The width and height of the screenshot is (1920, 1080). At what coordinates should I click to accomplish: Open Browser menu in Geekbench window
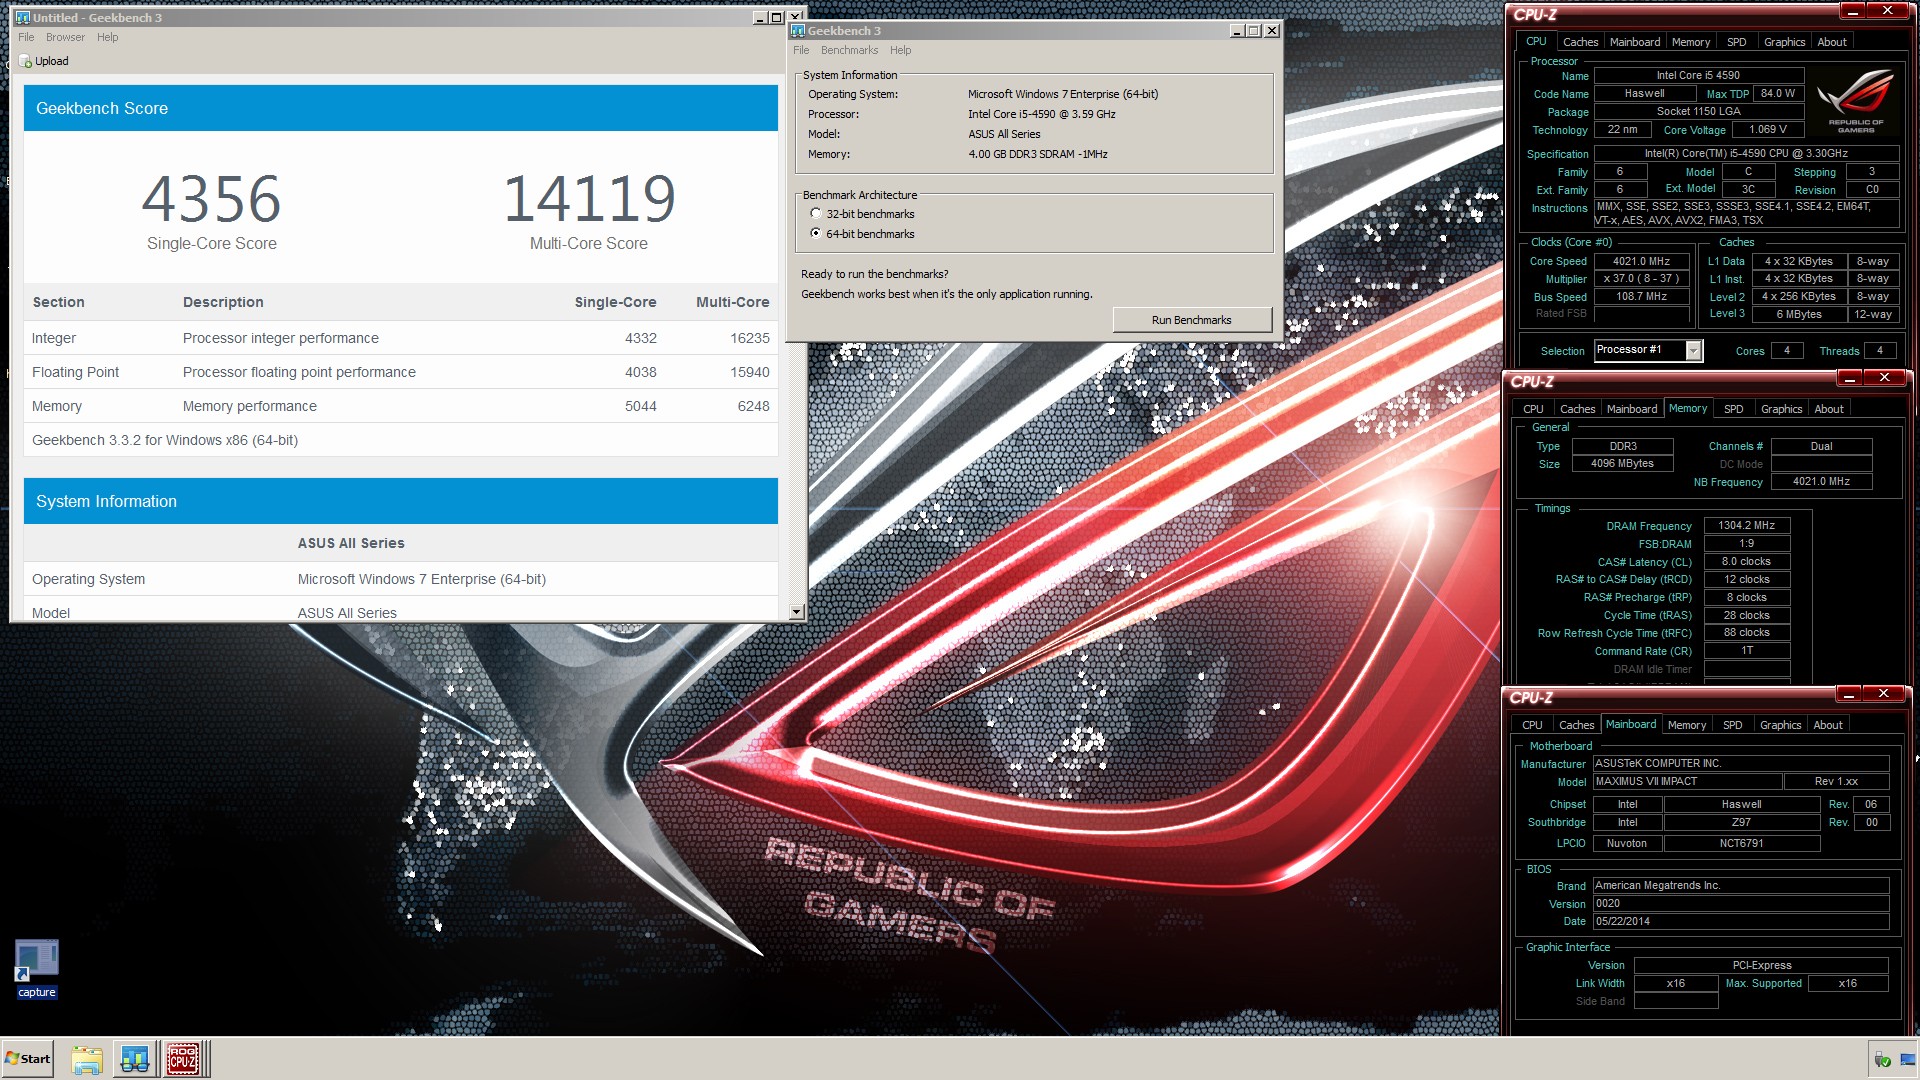tap(65, 37)
